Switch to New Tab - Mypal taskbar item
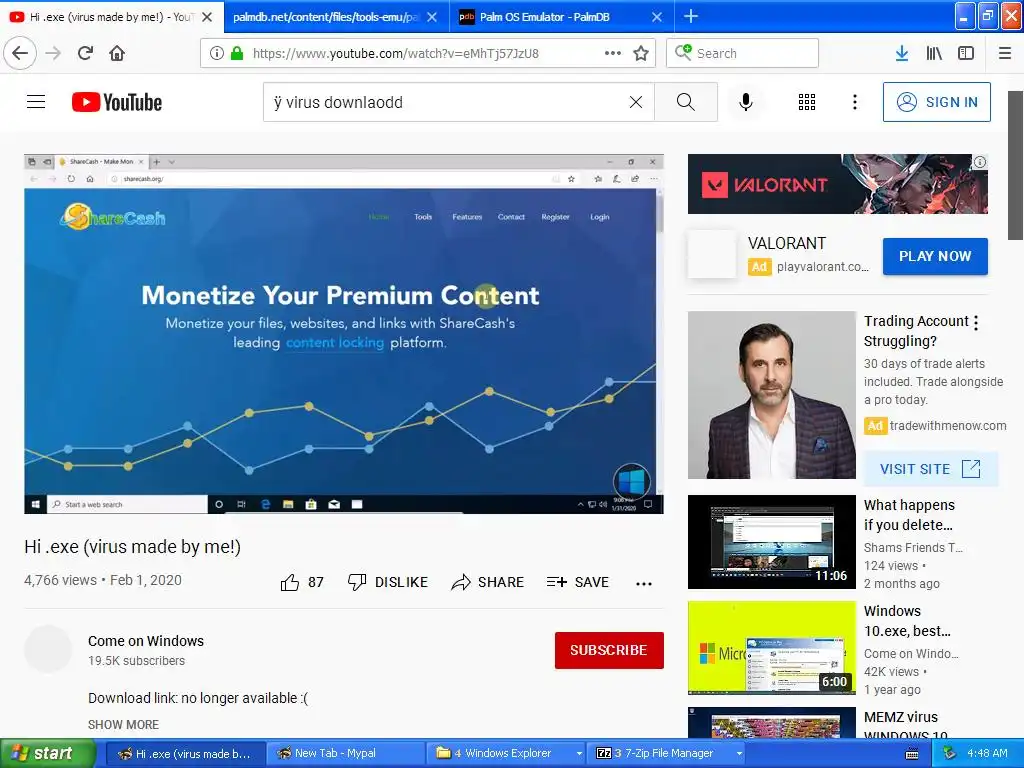Viewport: 1024px width, 768px height. pyautogui.click(x=345, y=753)
